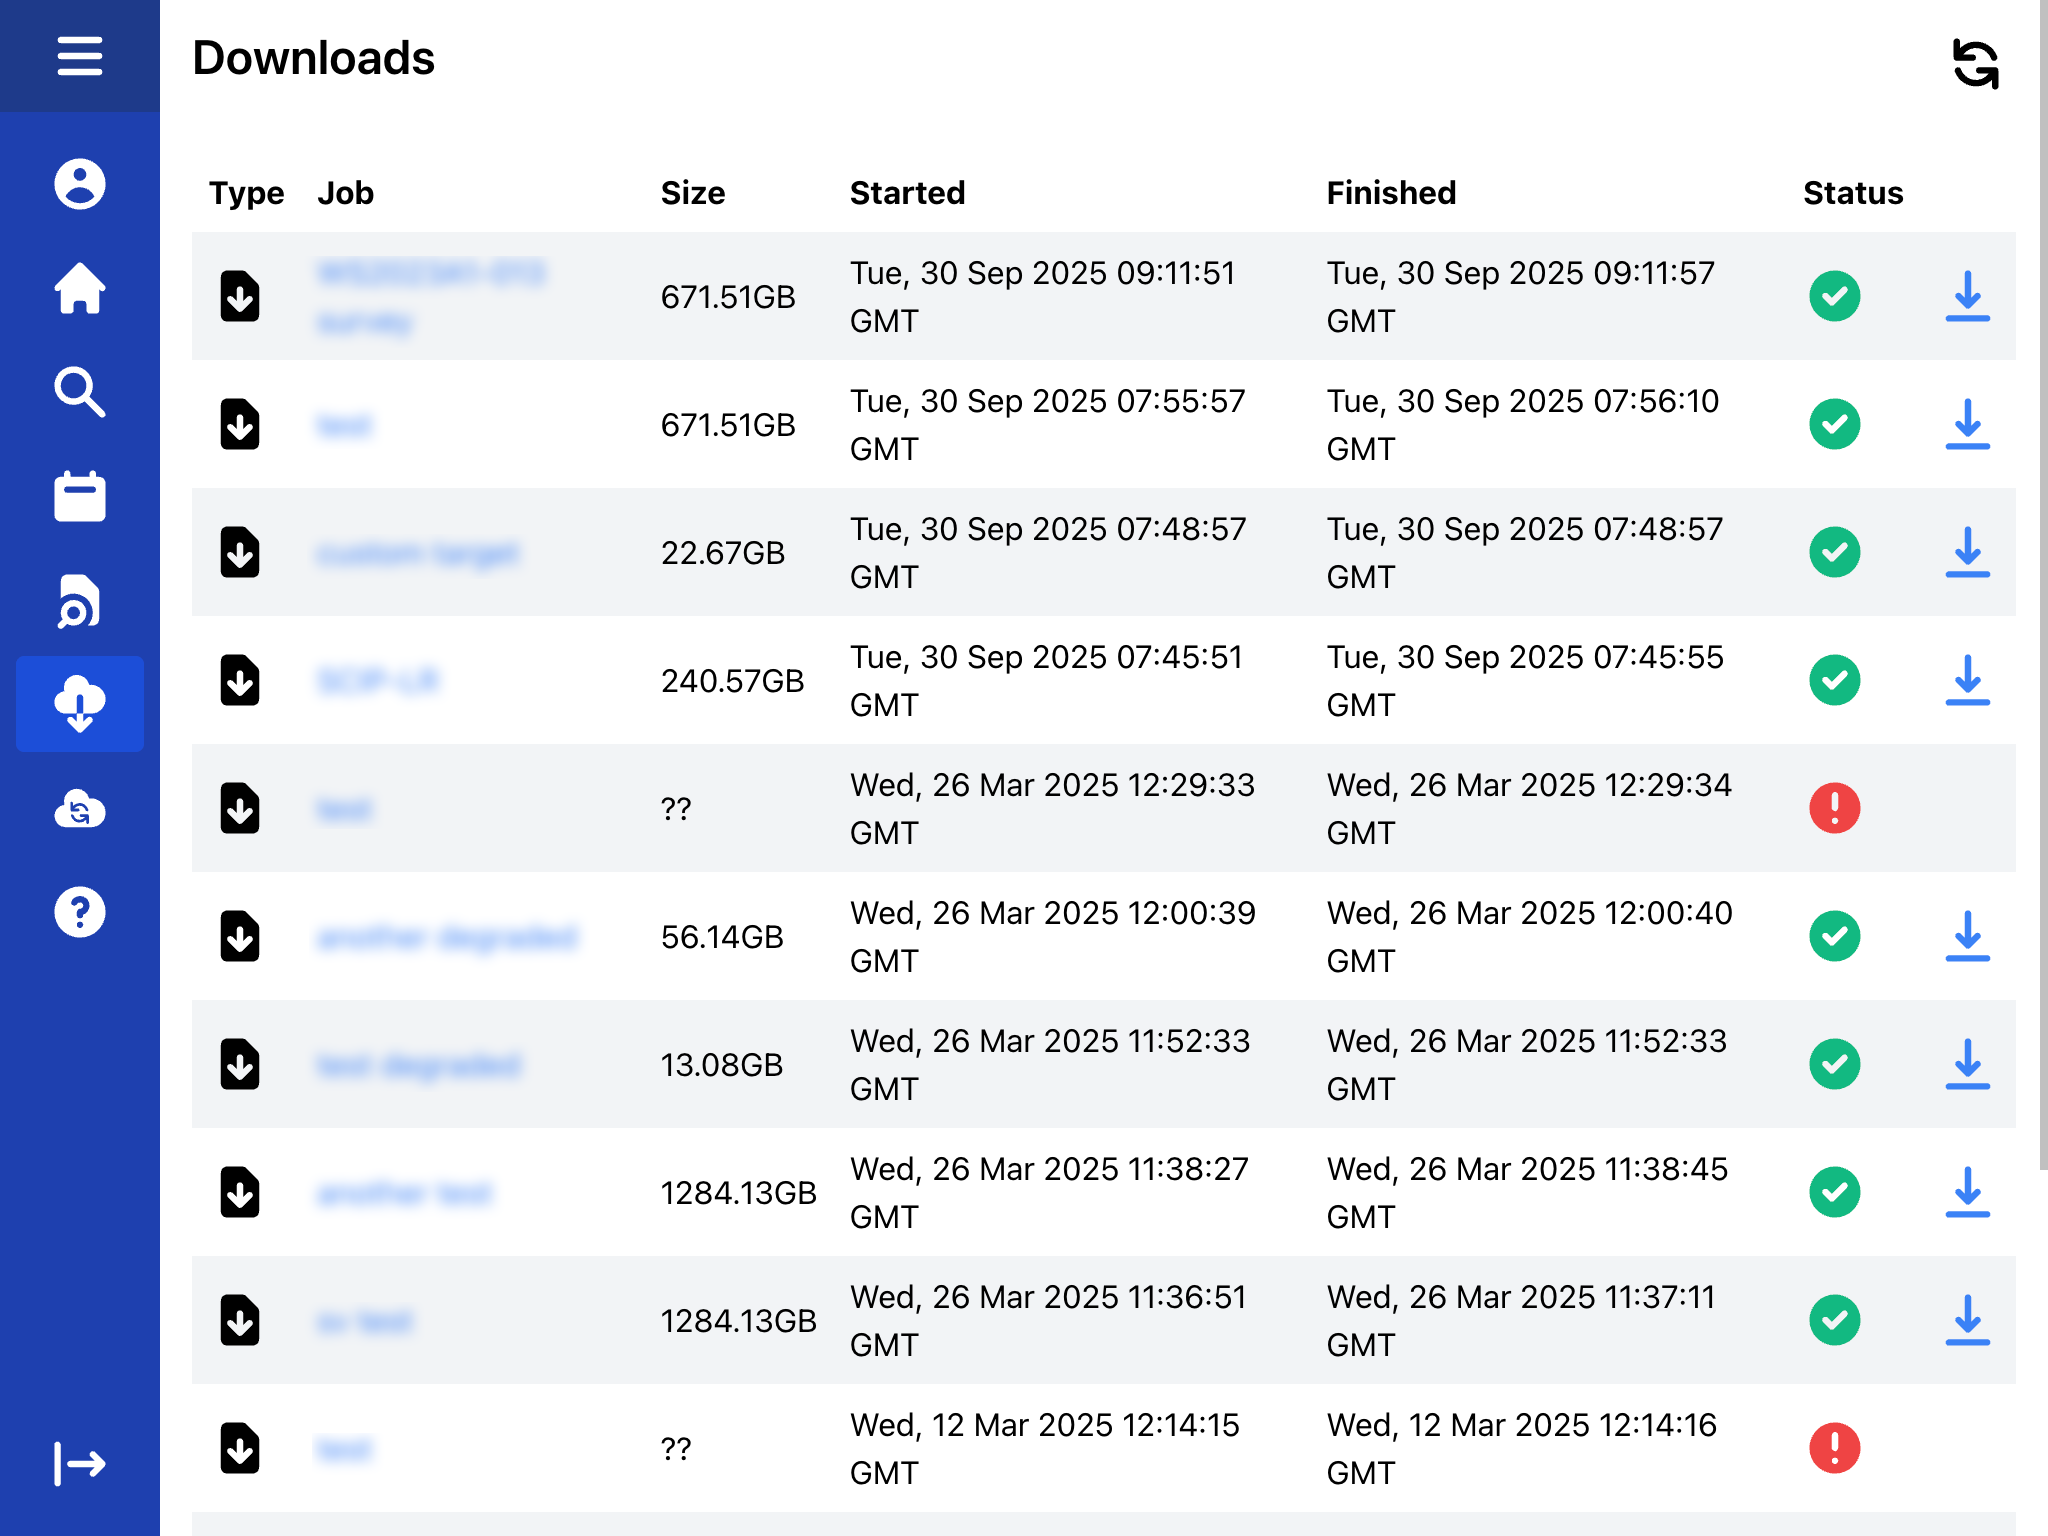Click 'Tue, 30 Sep 2025 07:48:57 GMT' started time

point(1048,553)
